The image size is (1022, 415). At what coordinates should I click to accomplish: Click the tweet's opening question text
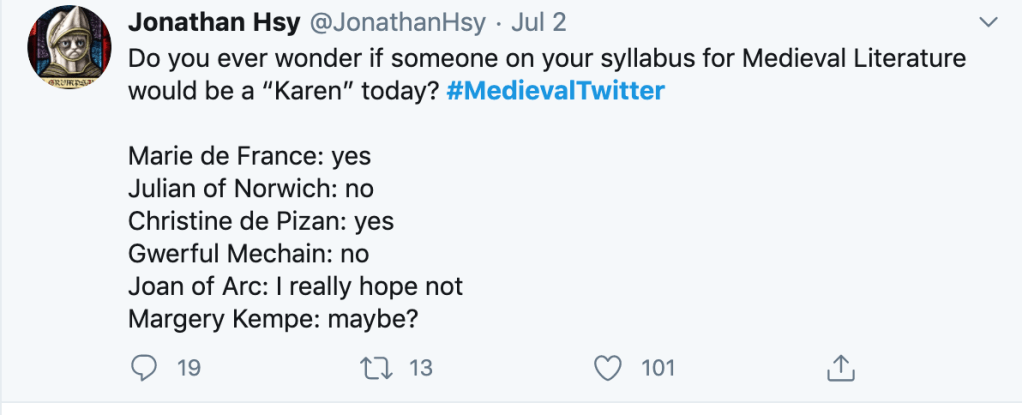(x=546, y=58)
